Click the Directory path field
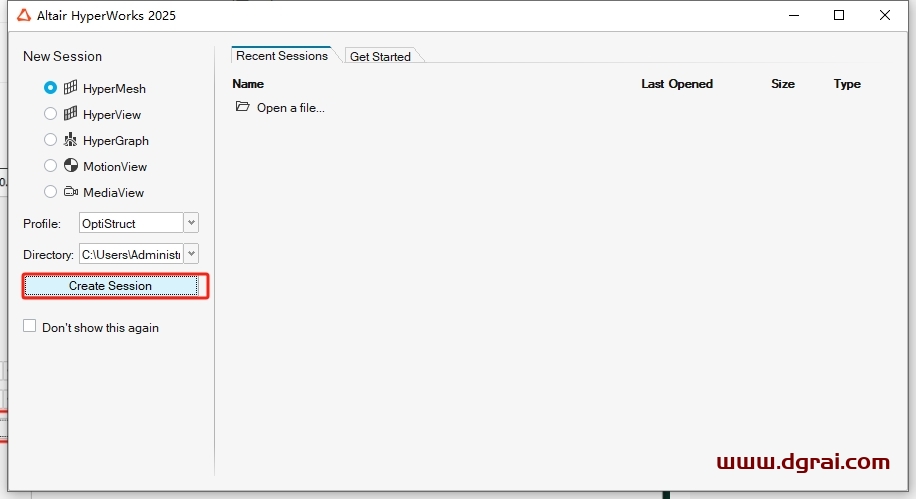 coord(131,254)
